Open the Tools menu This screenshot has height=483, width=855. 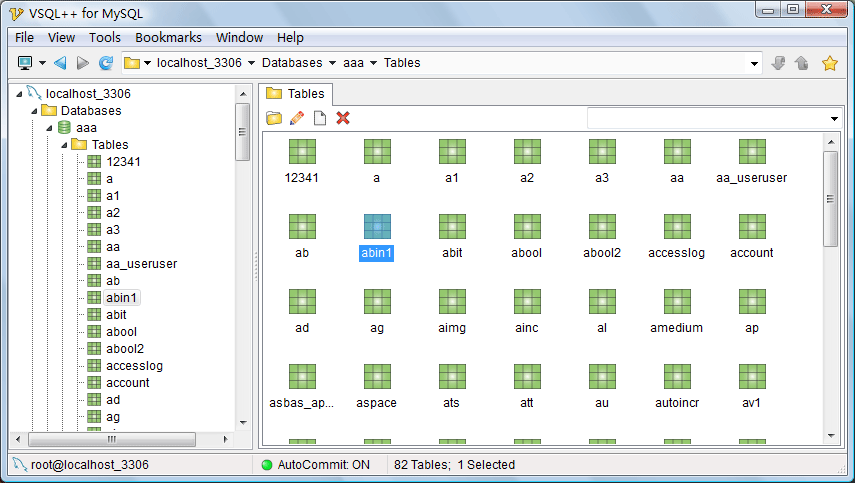pyautogui.click(x=105, y=37)
